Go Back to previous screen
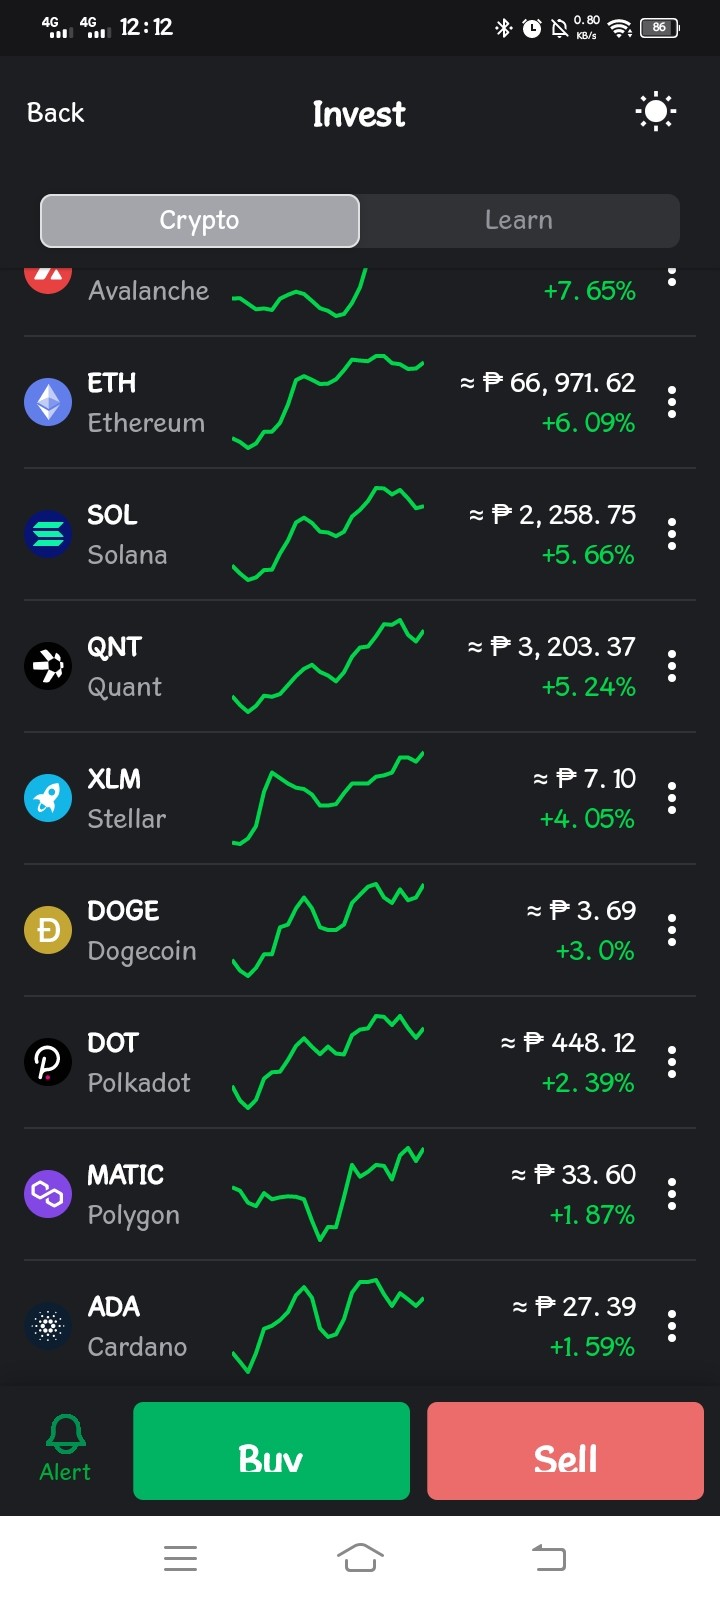The width and height of the screenshot is (720, 1600). click(x=56, y=112)
